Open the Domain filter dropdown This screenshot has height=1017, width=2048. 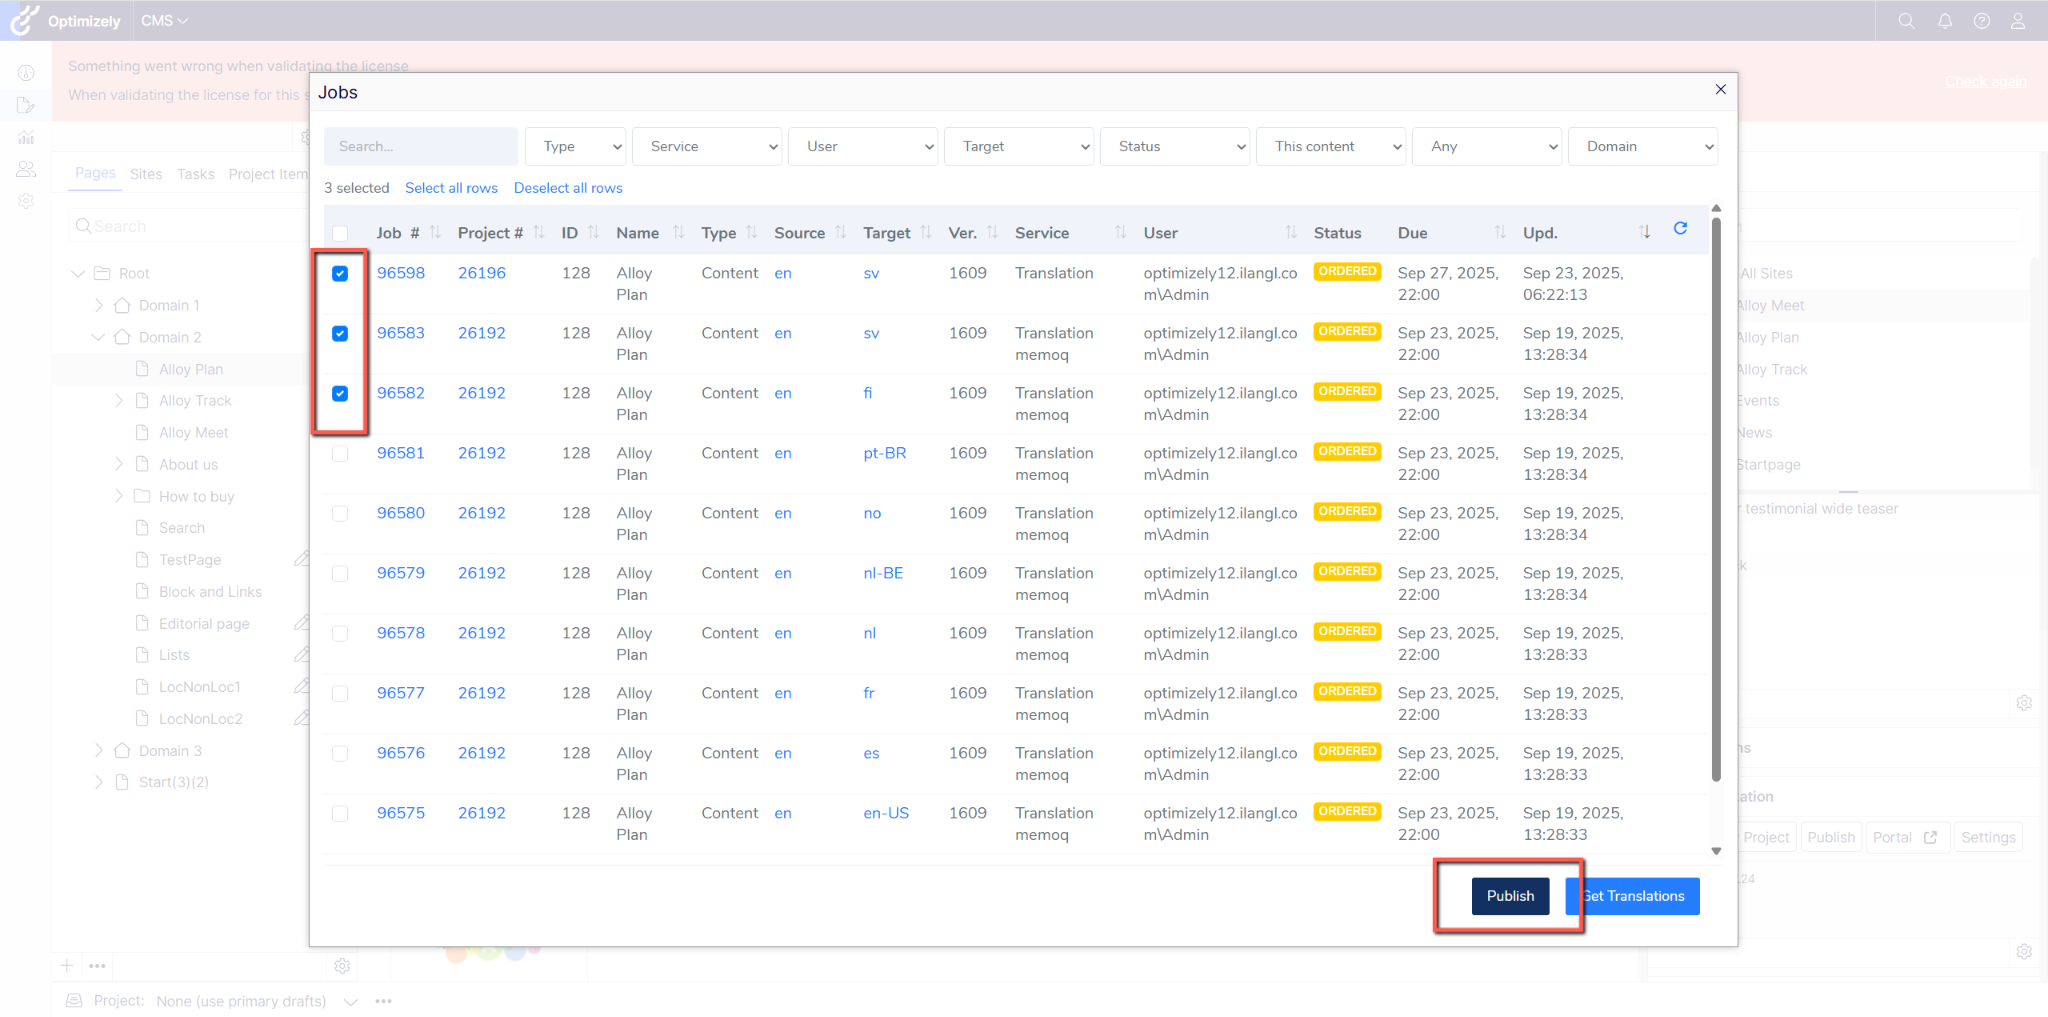click(1643, 146)
